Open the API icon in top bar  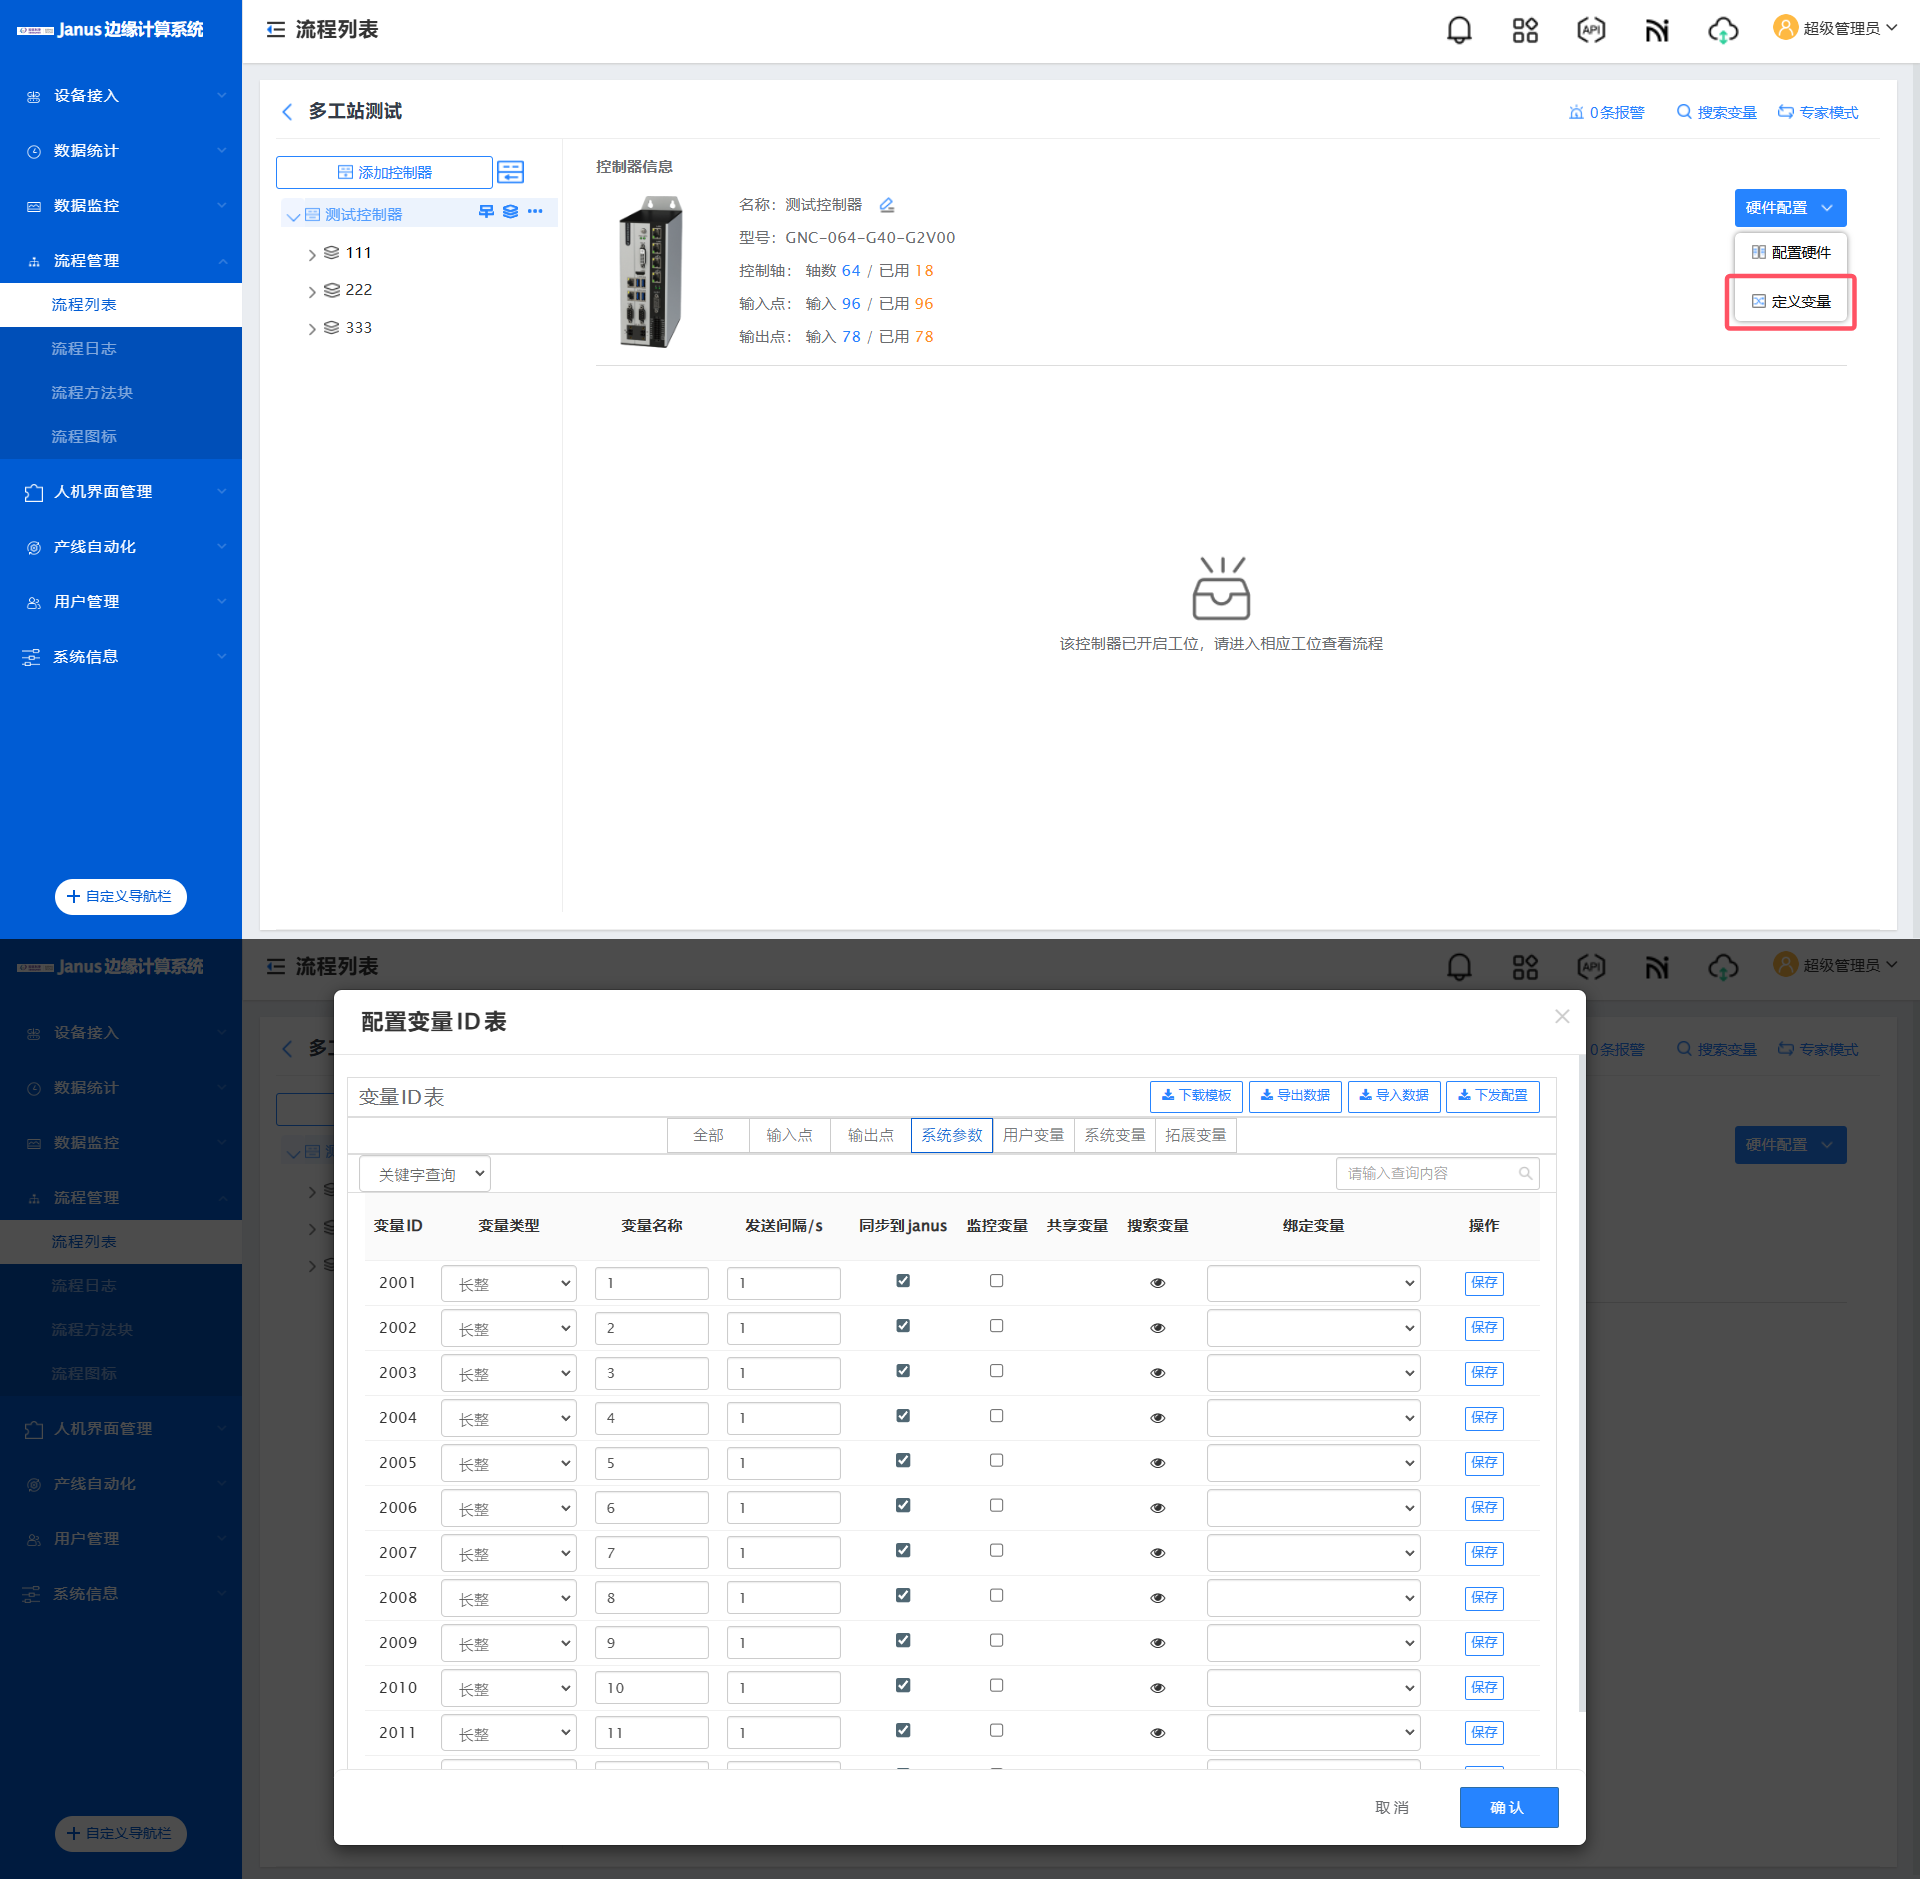click(1590, 30)
